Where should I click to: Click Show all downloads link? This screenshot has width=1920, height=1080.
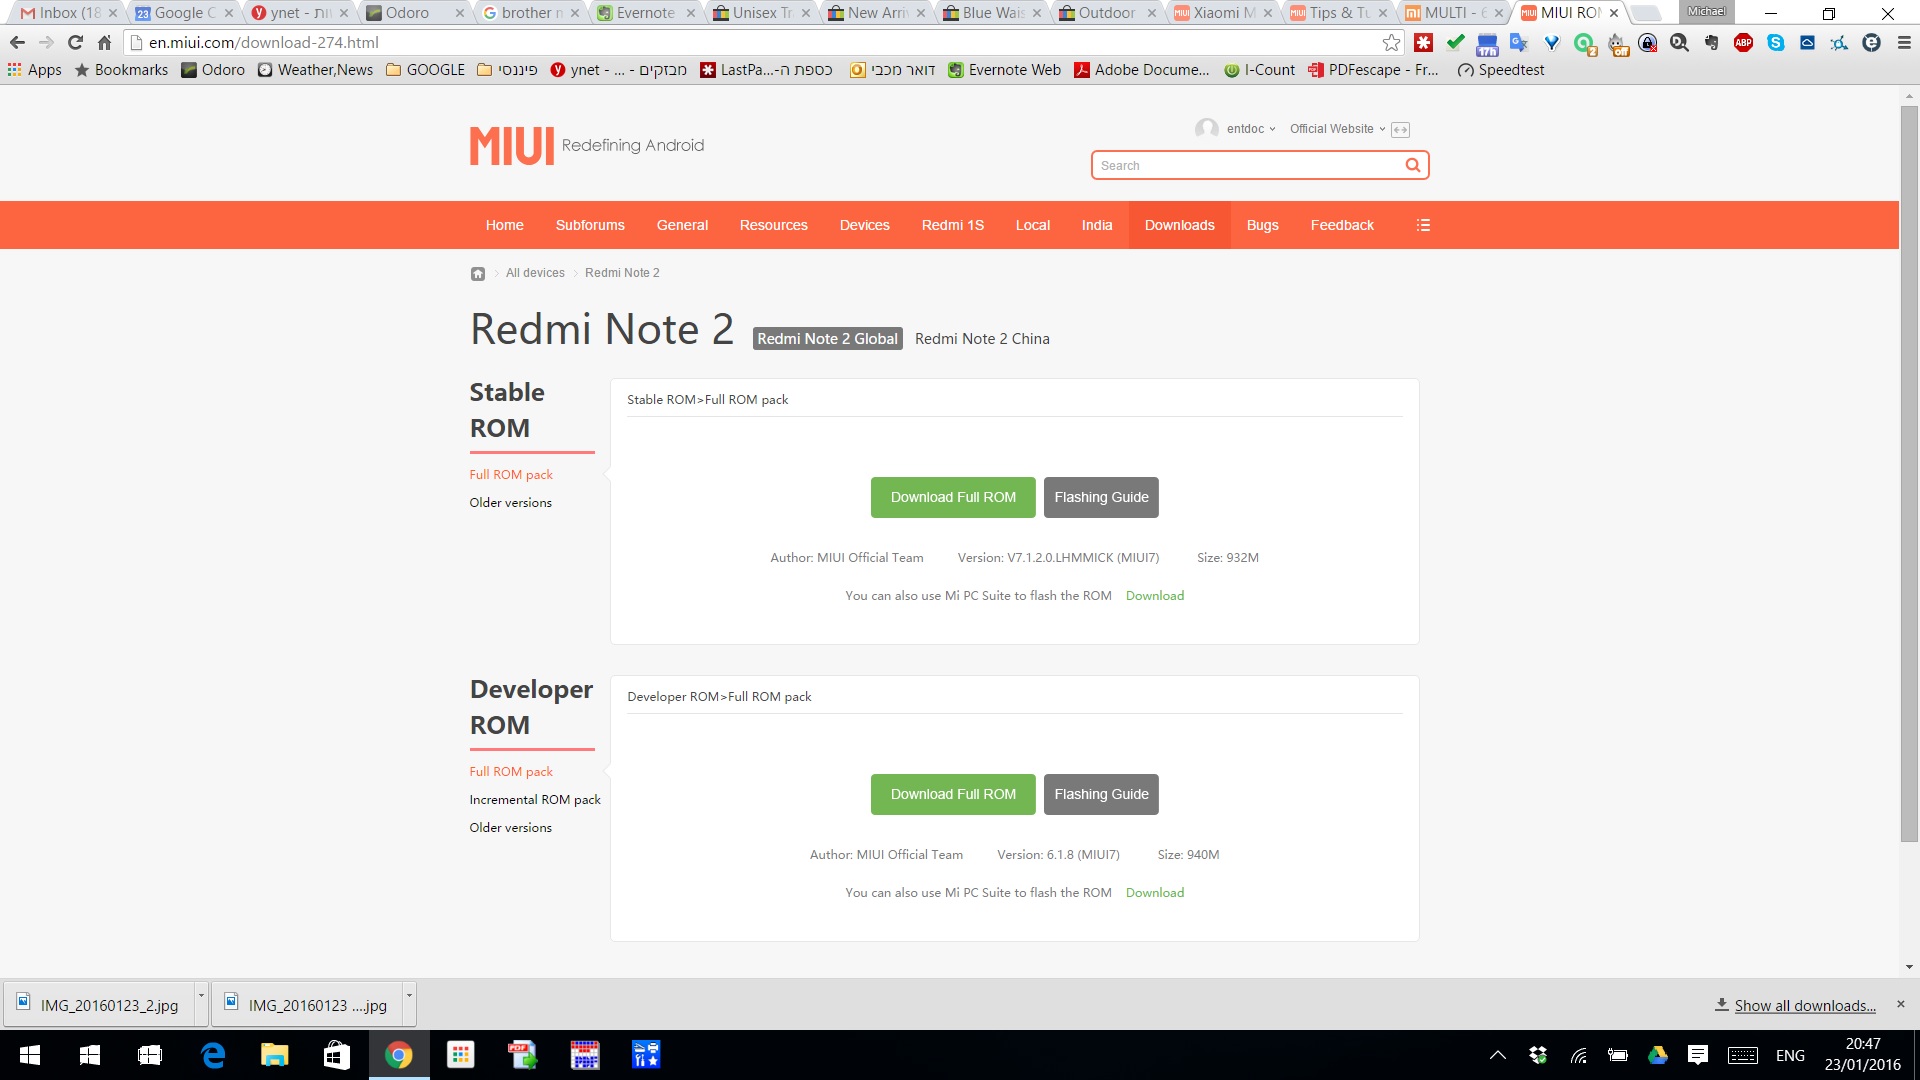pyautogui.click(x=1805, y=1005)
